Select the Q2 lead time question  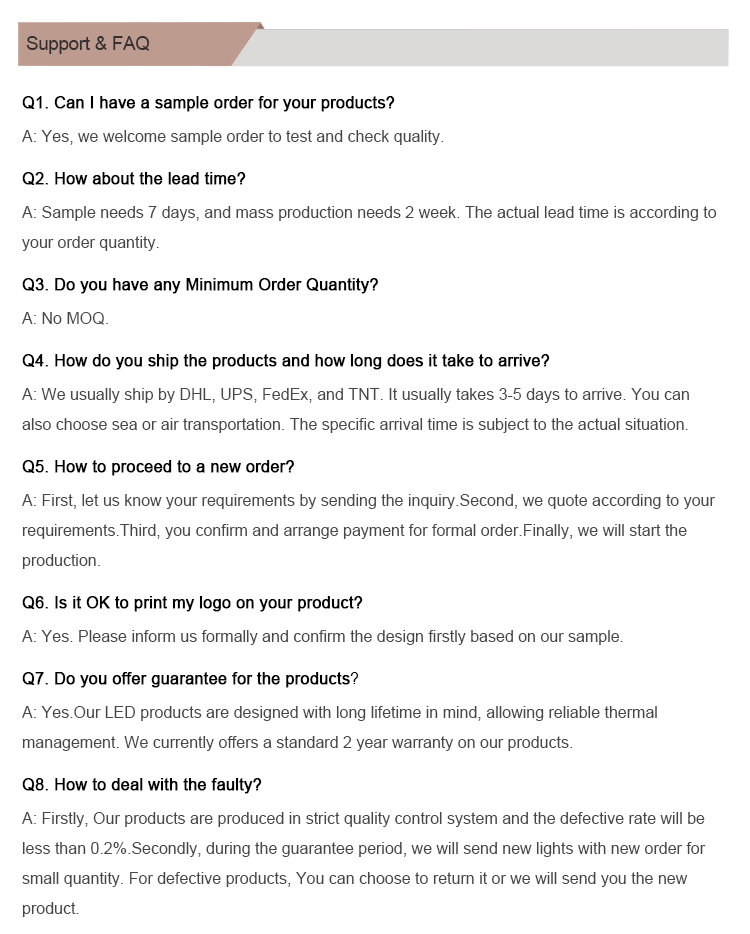133,179
